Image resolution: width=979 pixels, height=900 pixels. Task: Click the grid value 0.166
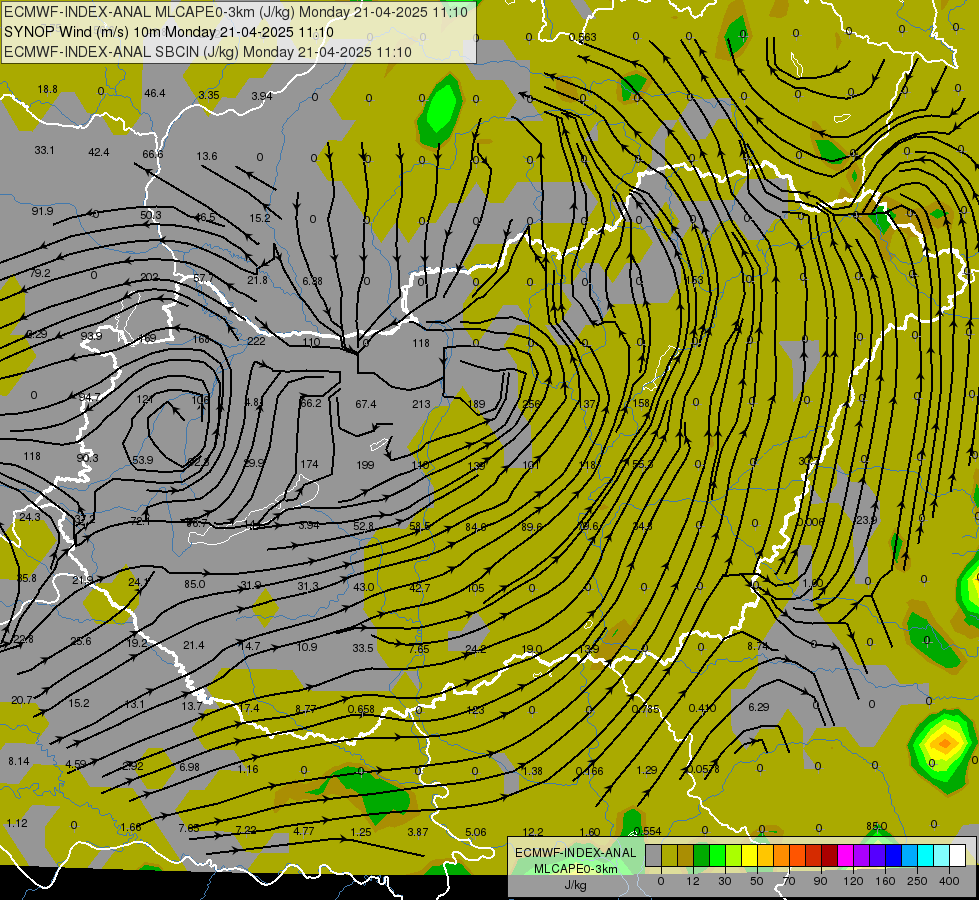(589, 771)
